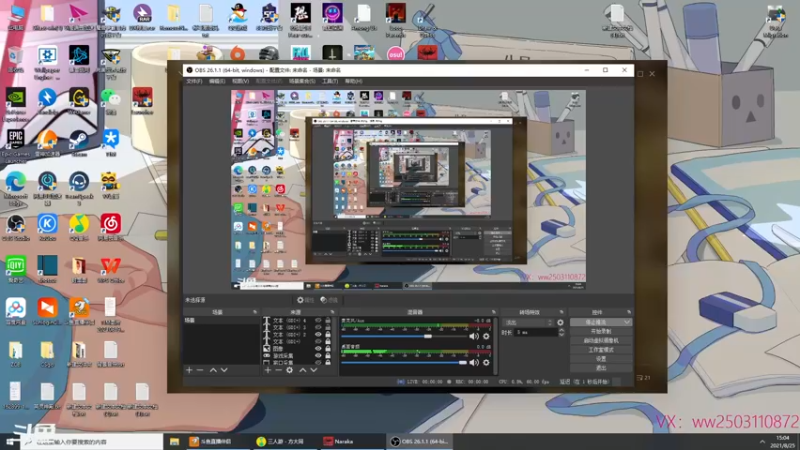Open transition properties gear icon
The width and height of the screenshot is (800, 450).
(560, 322)
